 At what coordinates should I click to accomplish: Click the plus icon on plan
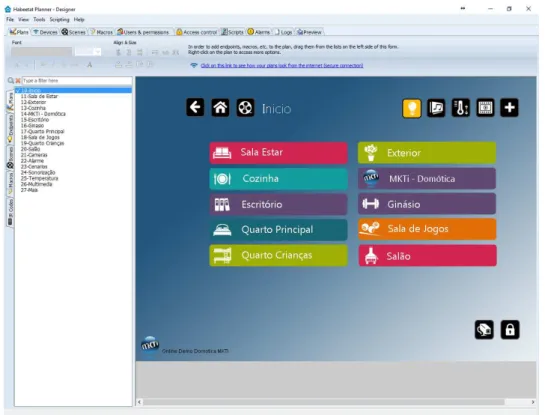tap(509, 108)
